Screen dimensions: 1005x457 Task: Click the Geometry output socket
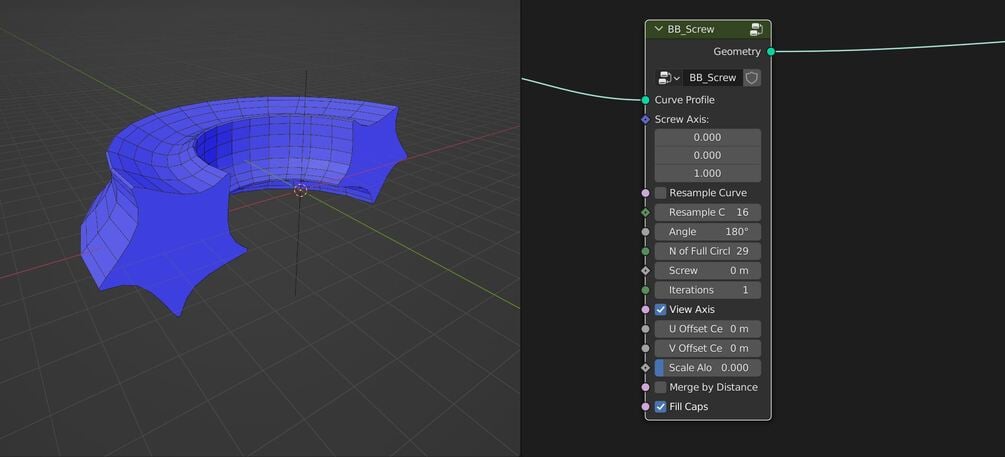(x=771, y=51)
